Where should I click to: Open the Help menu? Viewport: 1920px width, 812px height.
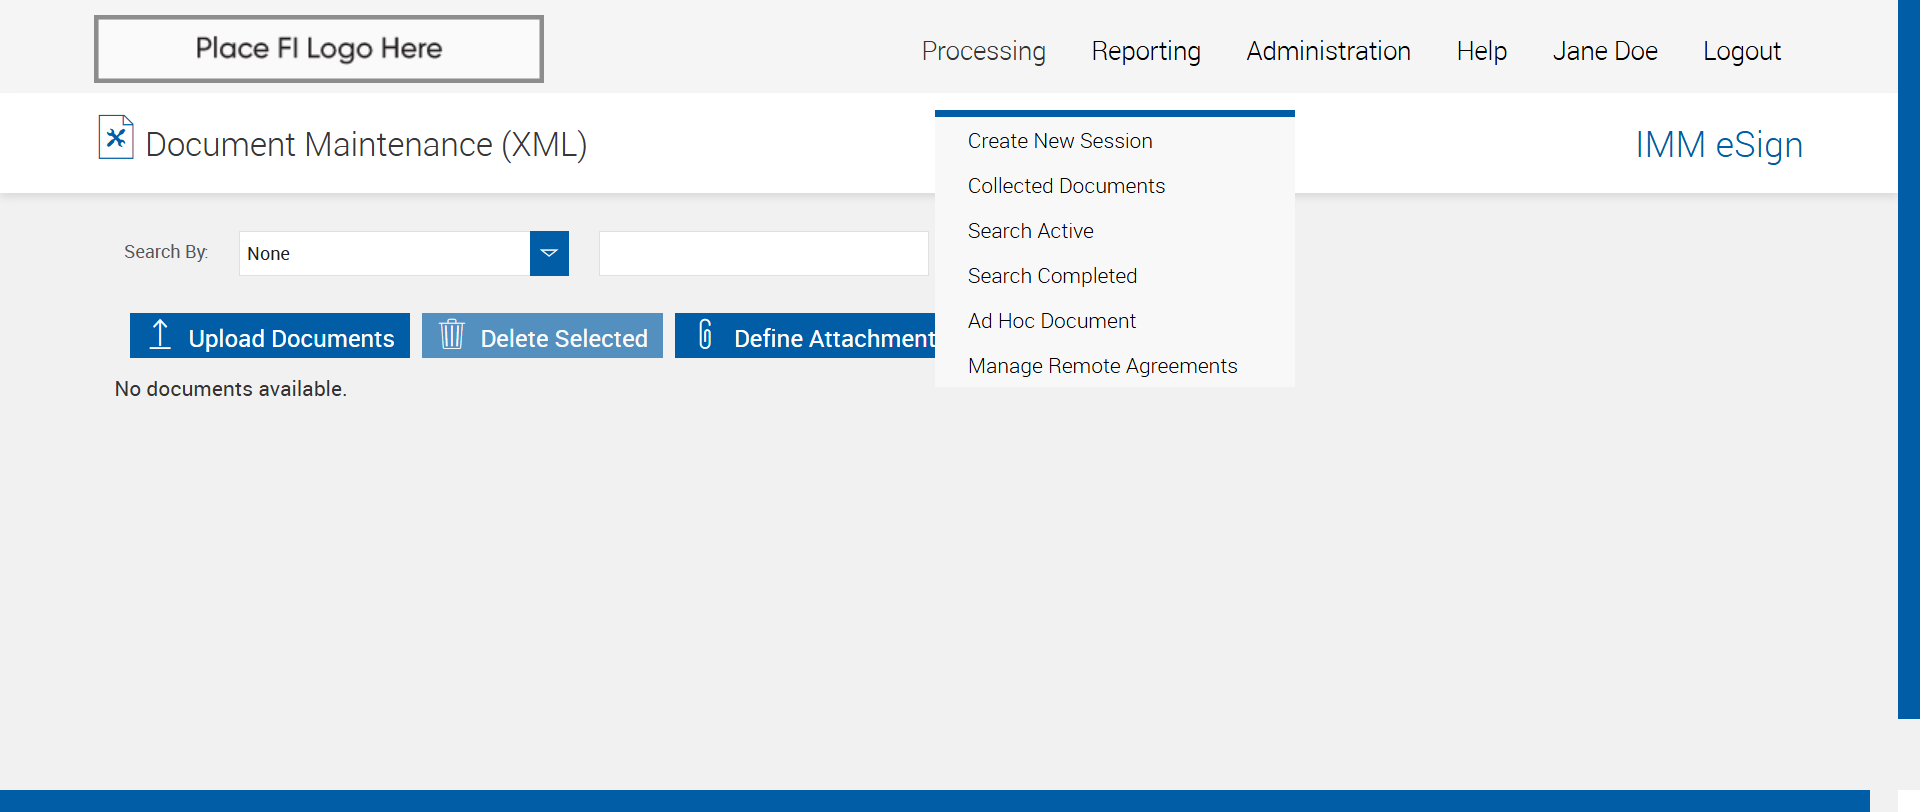click(1481, 51)
